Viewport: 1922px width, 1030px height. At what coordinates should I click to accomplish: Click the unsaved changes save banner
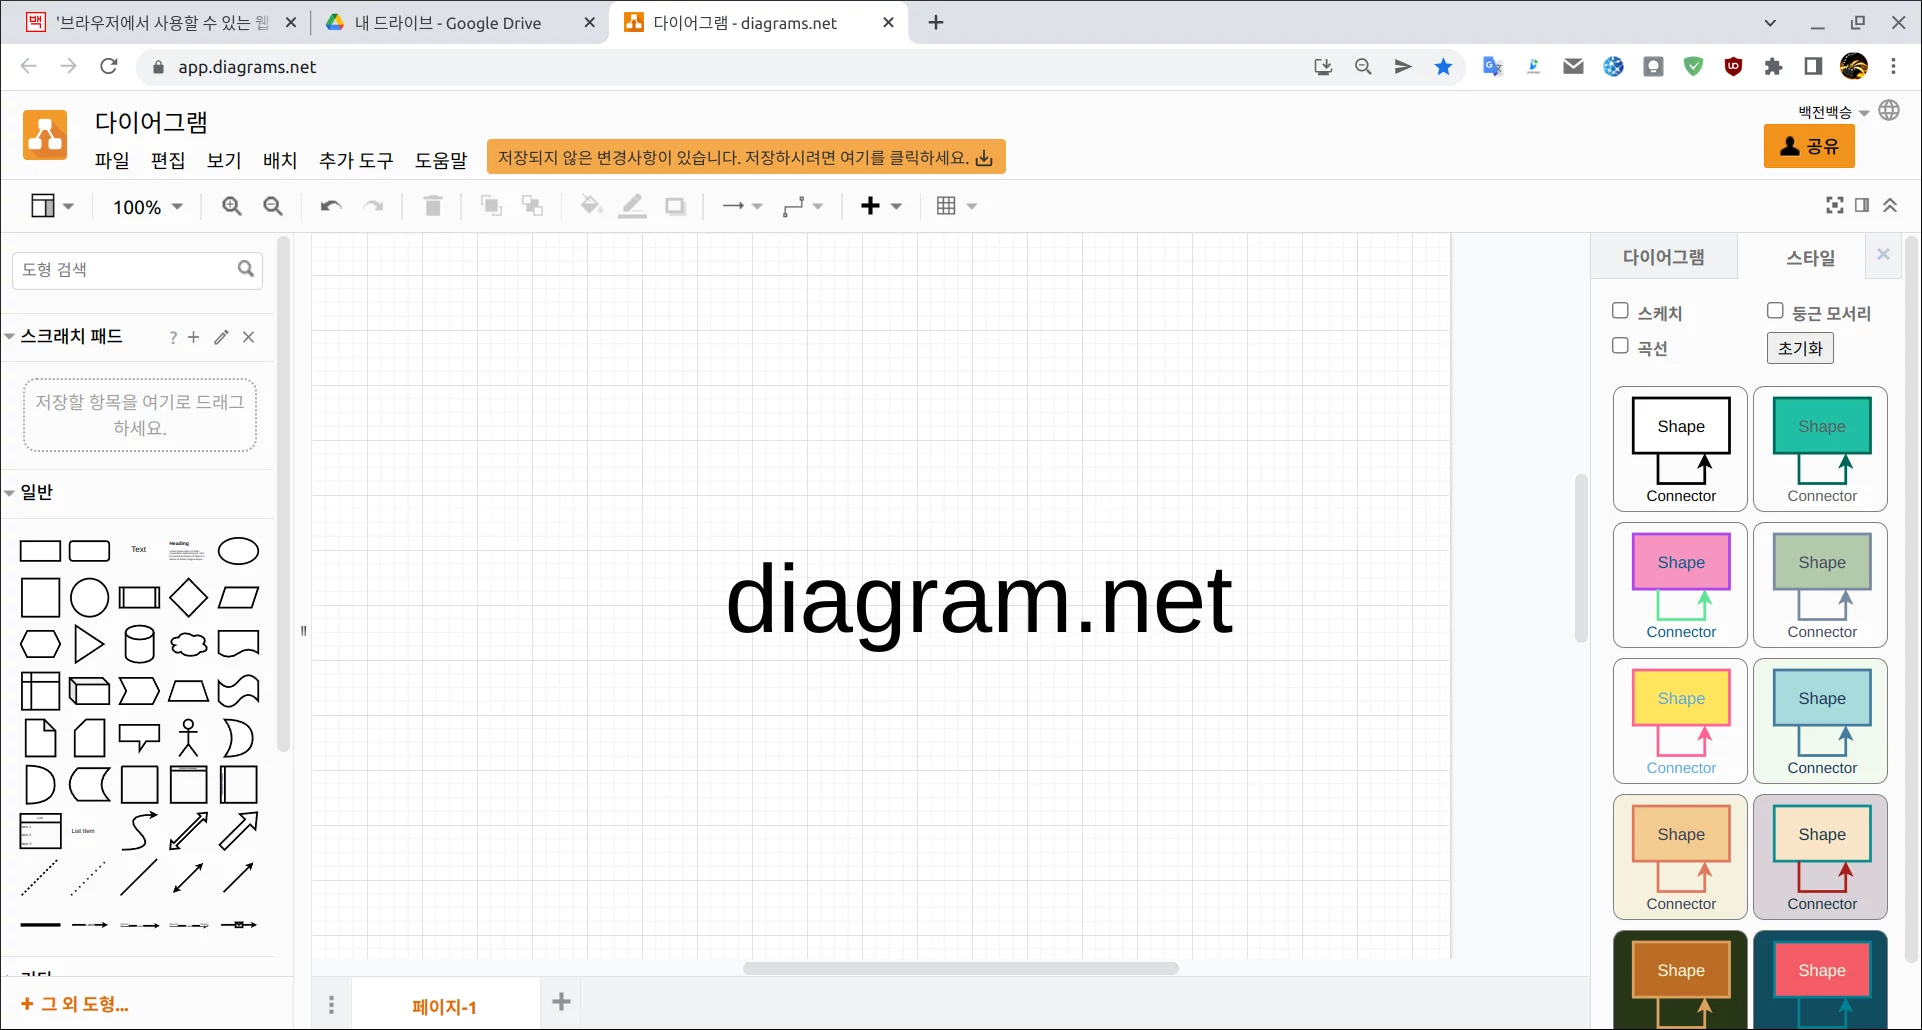pyautogui.click(x=746, y=157)
